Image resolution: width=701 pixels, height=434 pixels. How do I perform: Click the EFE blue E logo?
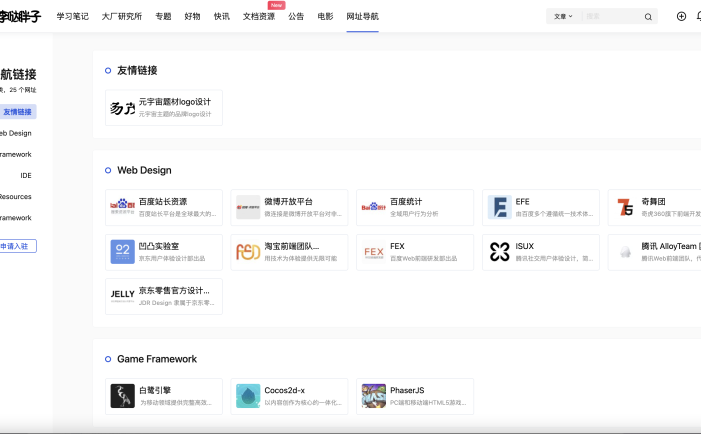click(x=499, y=207)
